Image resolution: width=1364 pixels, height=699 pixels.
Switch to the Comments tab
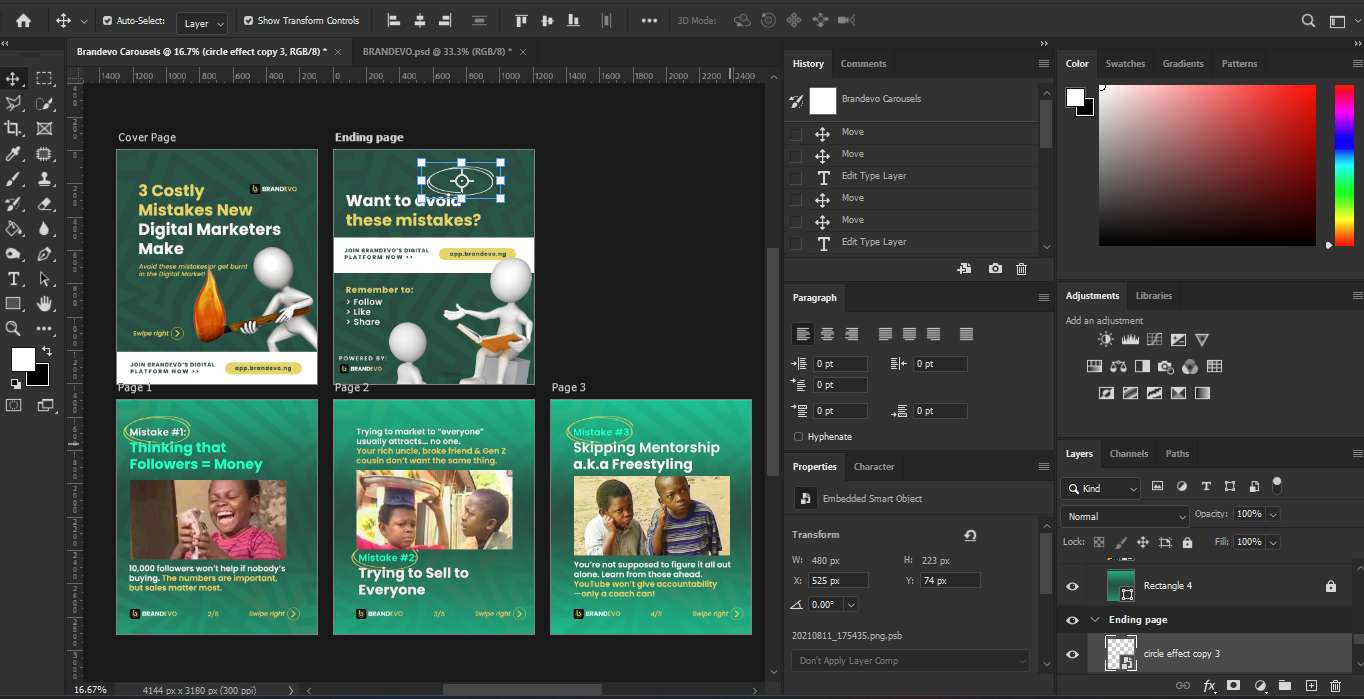point(863,64)
